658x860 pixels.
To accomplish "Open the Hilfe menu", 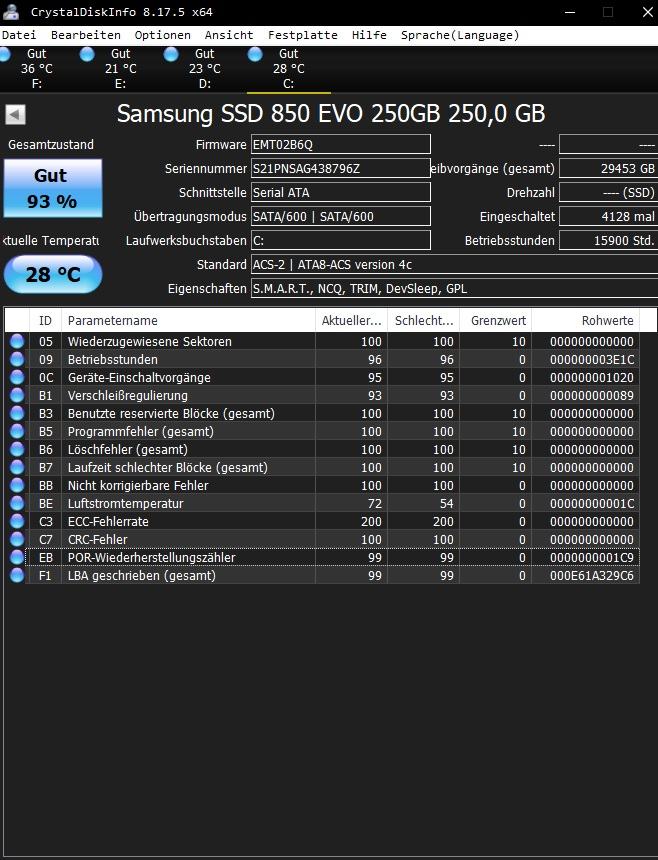I will pyautogui.click(x=369, y=35).
